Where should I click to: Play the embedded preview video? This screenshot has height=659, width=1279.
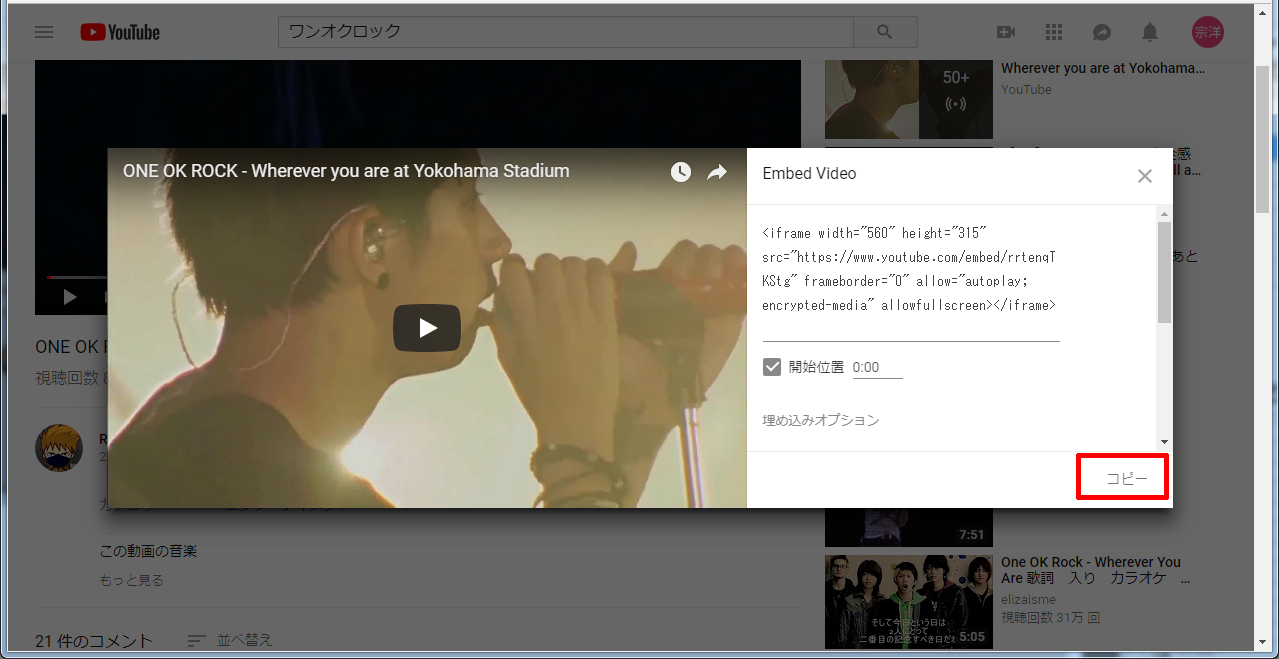(x=427, y=328)
